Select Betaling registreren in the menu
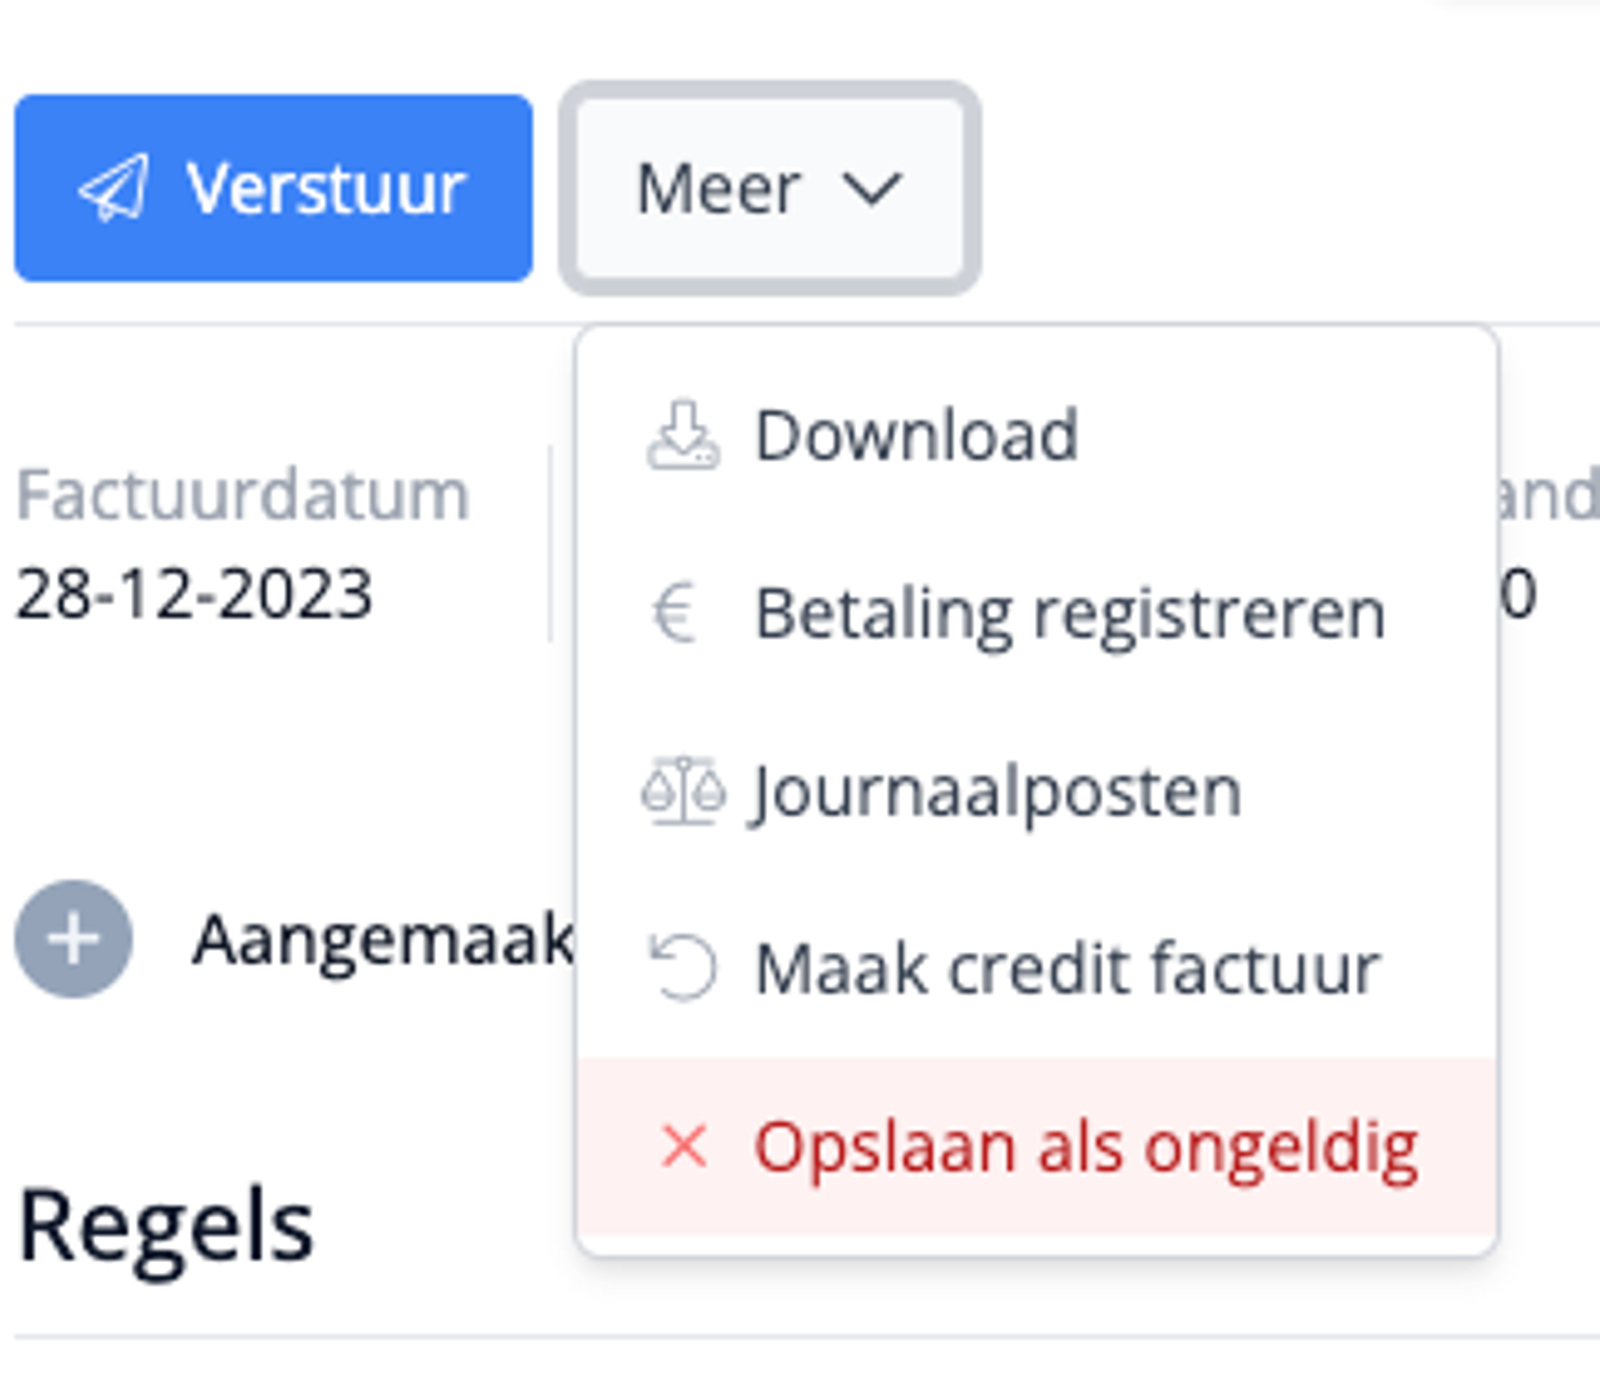Image resolution: width=1600 pixels, height=1398 pixels. pos(1068,612)
